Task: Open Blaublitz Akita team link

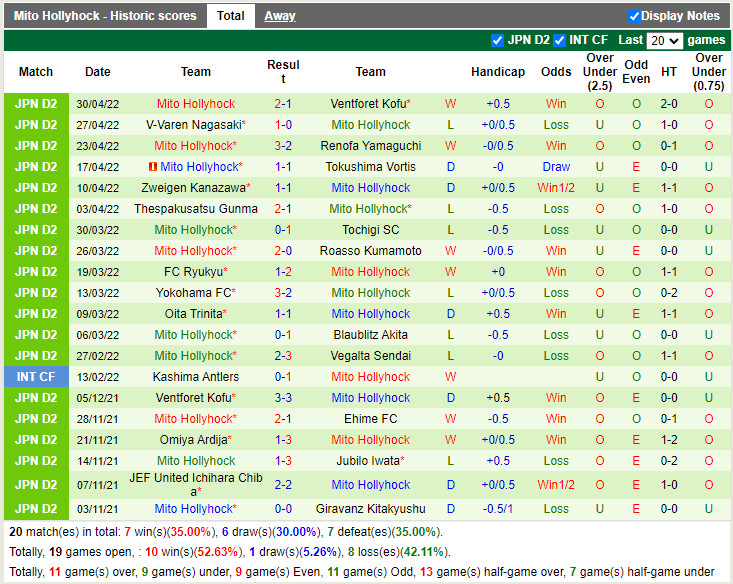Action: point(371,335)
